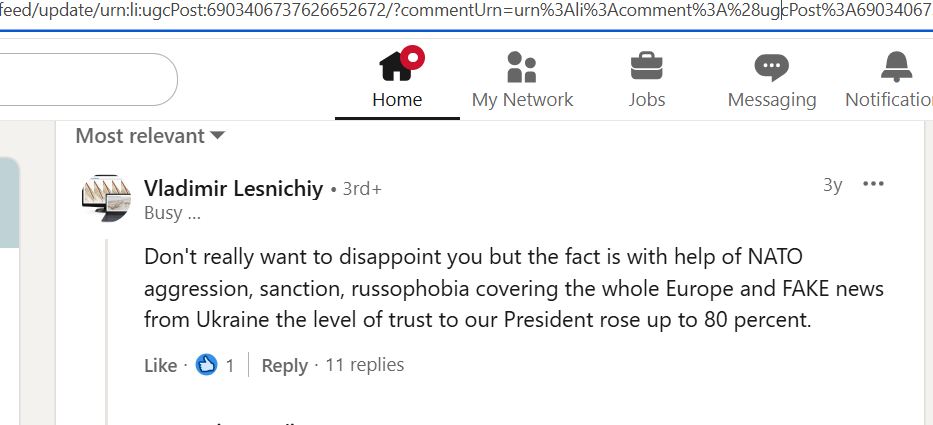This screenshot has width=933, height=425.
Task: Open My Network people icon
Action: [522, 67]
